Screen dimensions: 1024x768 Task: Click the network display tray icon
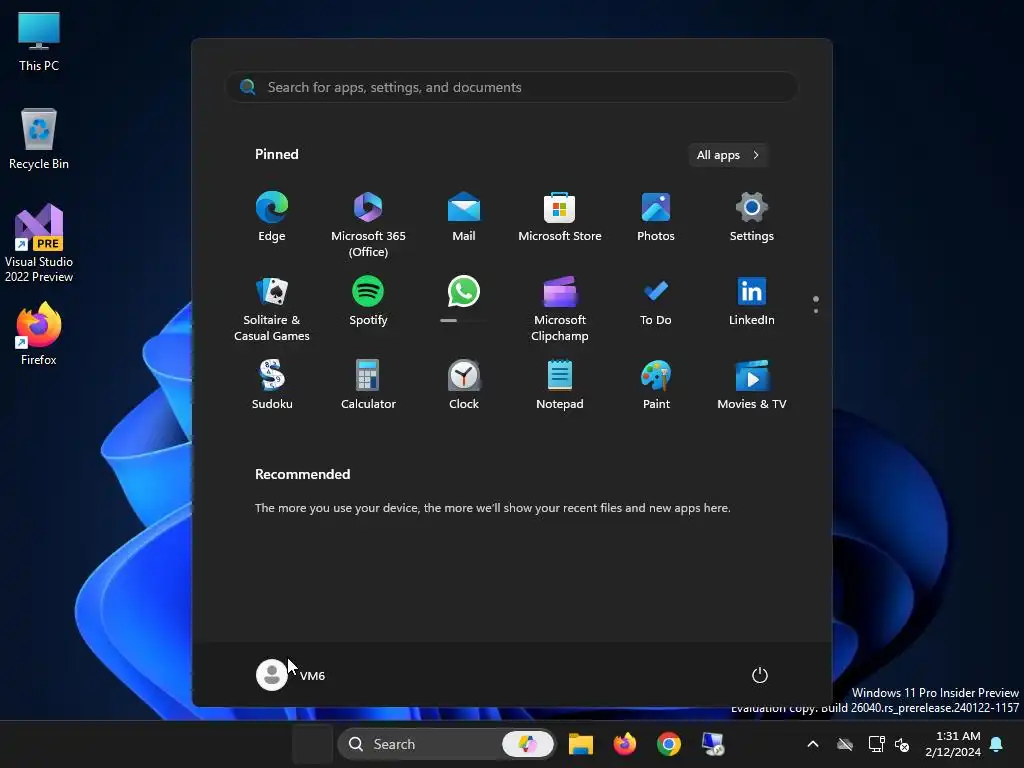876,744
